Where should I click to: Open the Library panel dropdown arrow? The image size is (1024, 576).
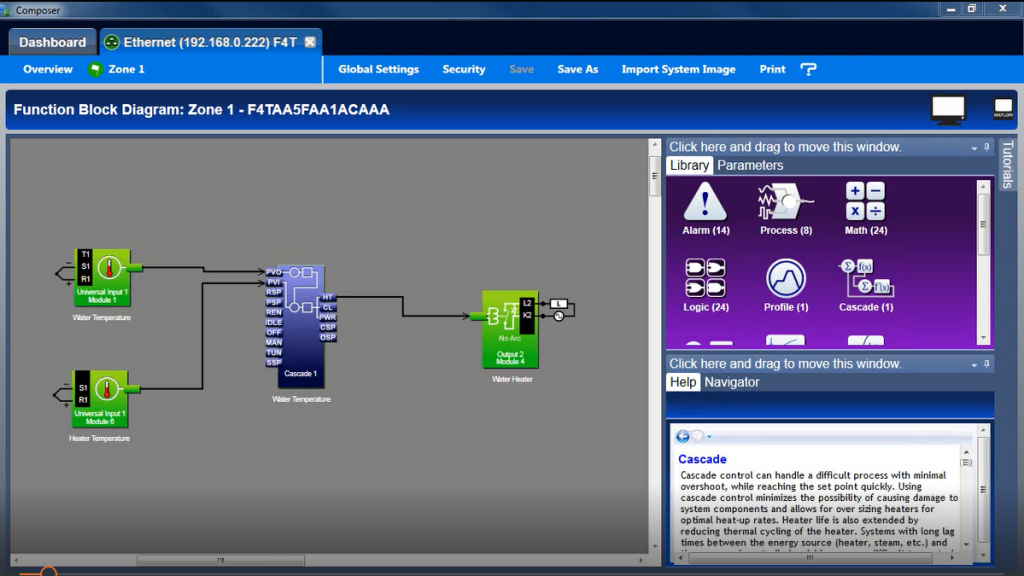click(x=974, y=147)
